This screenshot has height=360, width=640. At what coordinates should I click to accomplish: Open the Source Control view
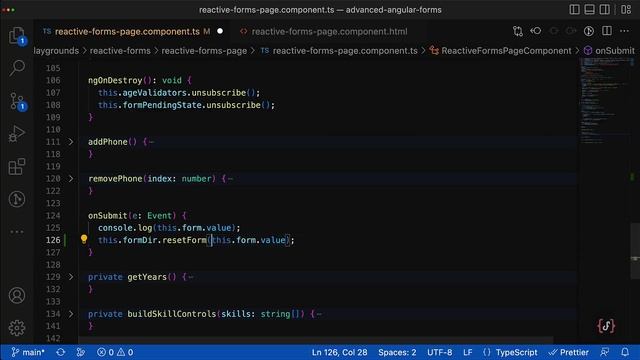tap(17, 101)
